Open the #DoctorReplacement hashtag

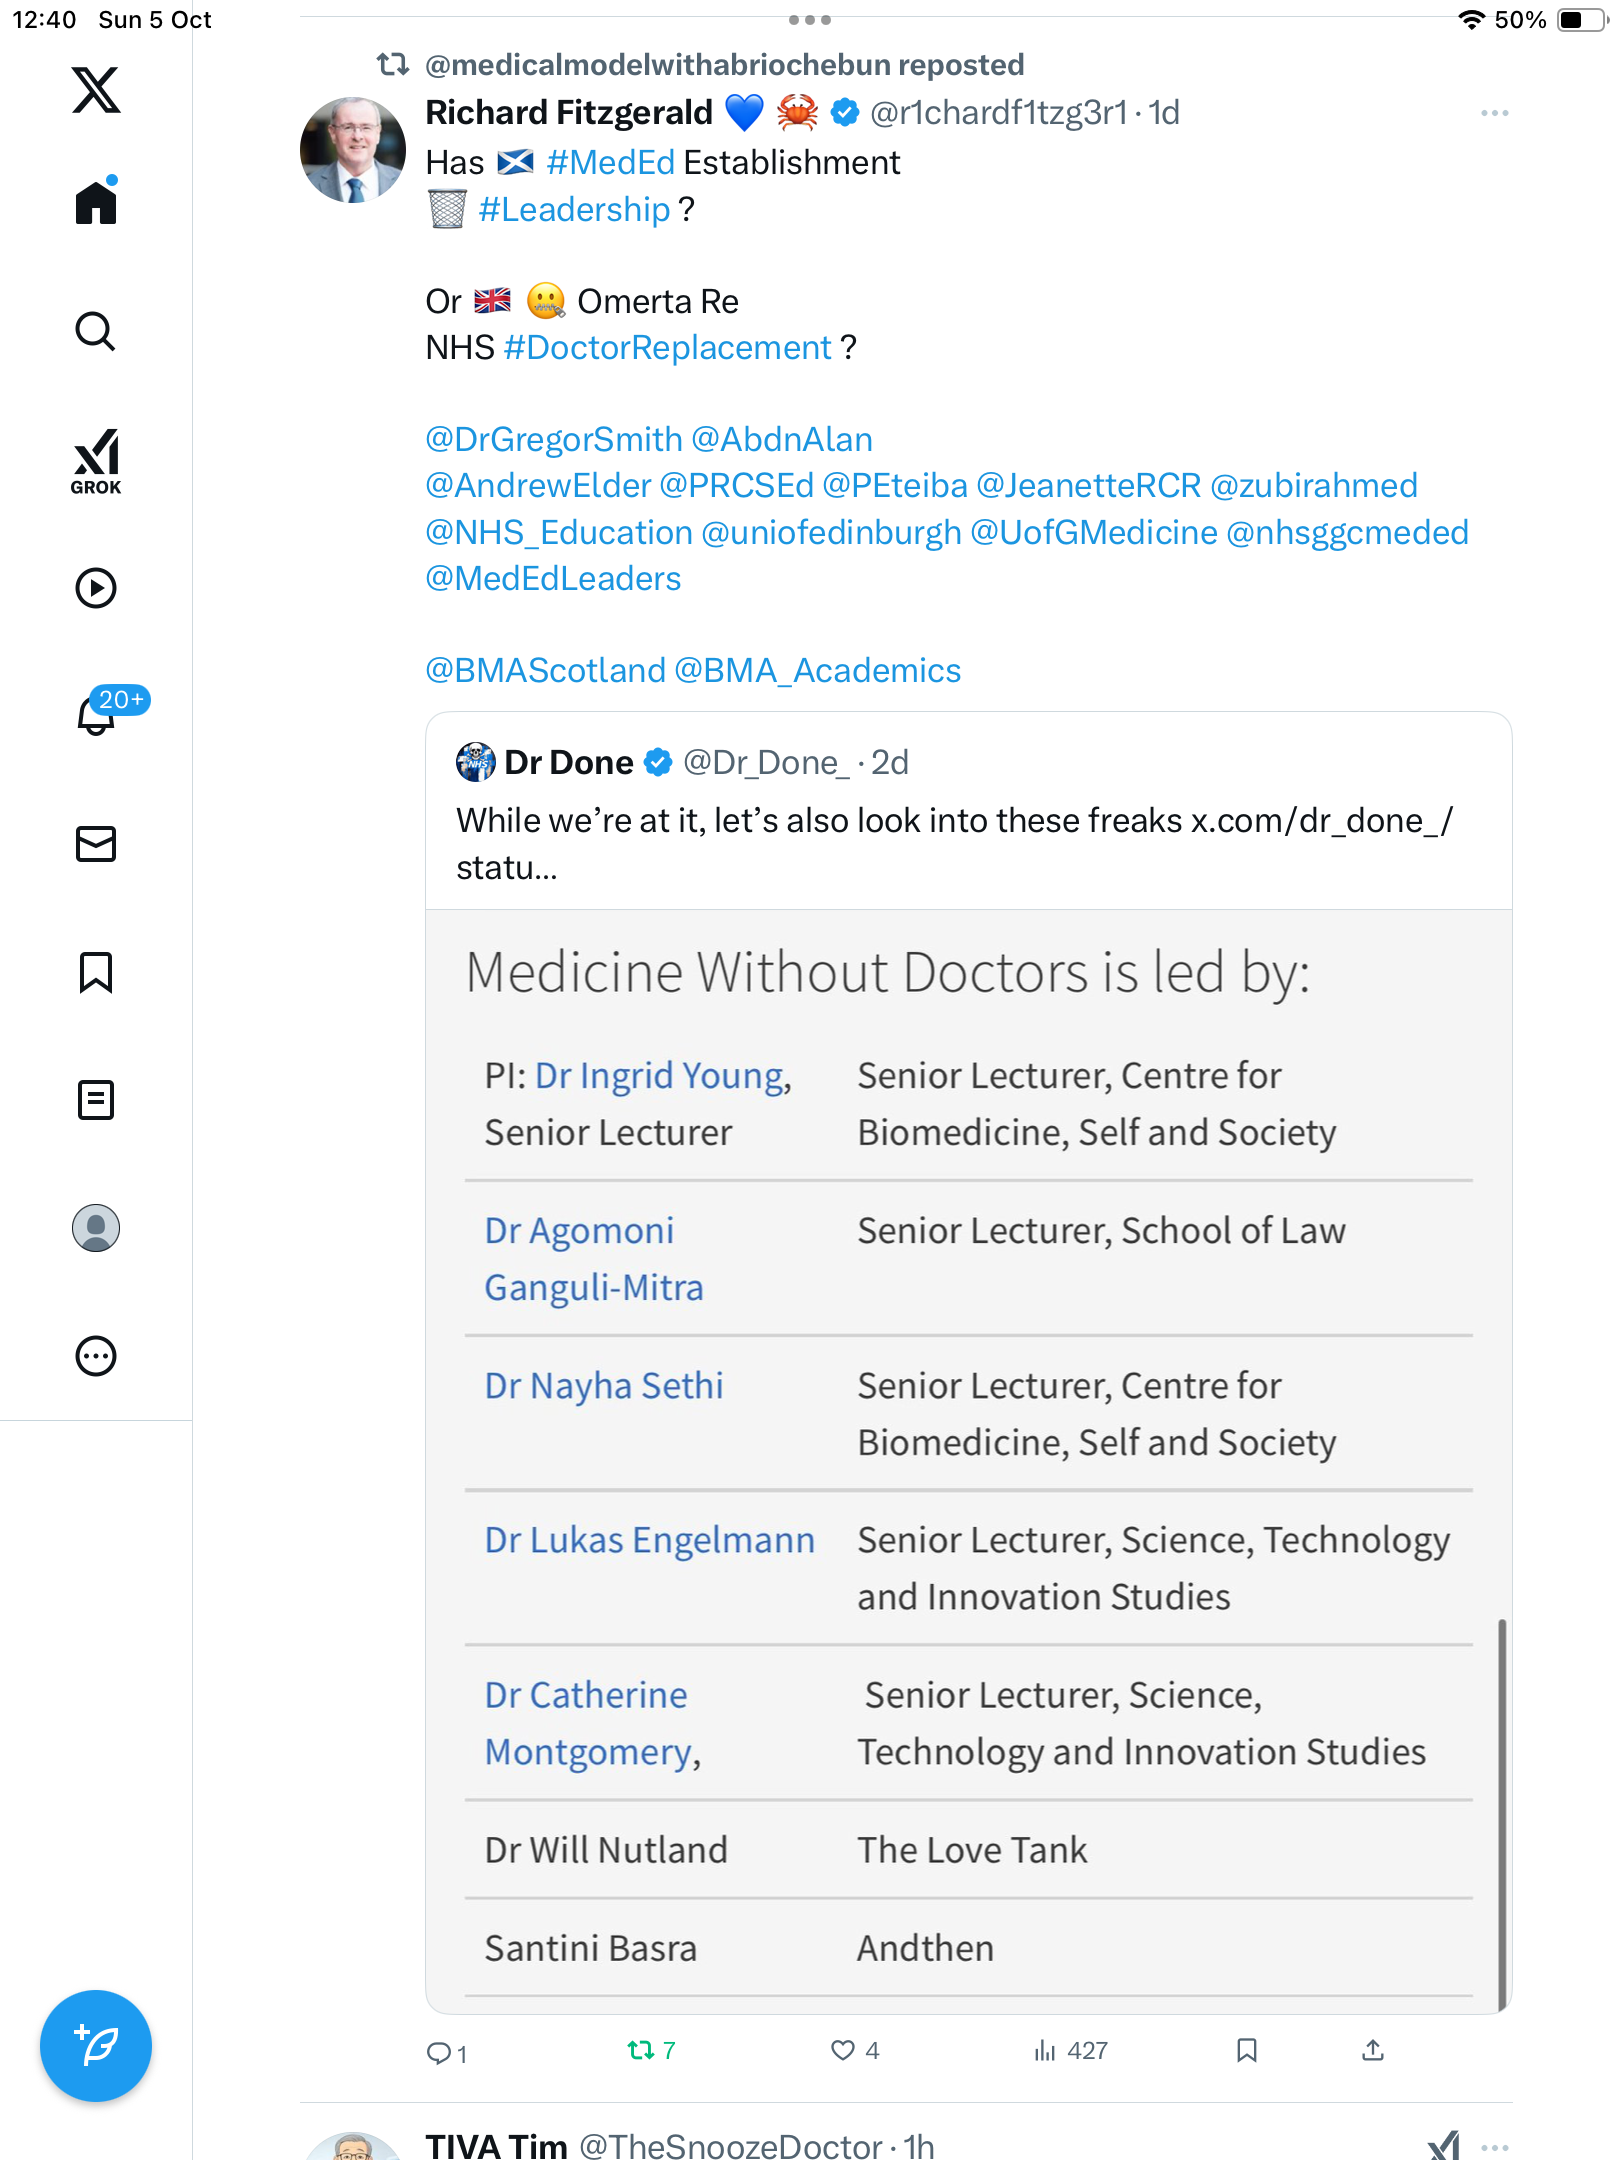[668, 348]
